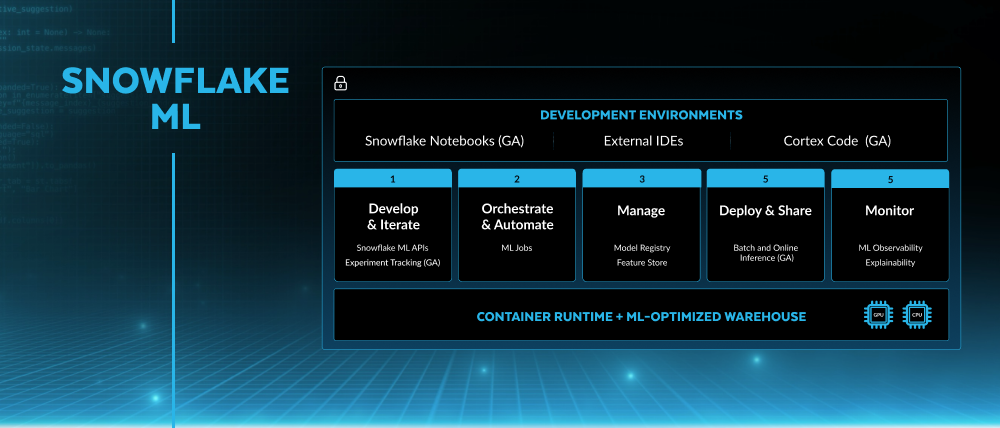This screenshot has height=428, width=1000.
Task: Click the CPU chip icon
Action: point(917,315)
